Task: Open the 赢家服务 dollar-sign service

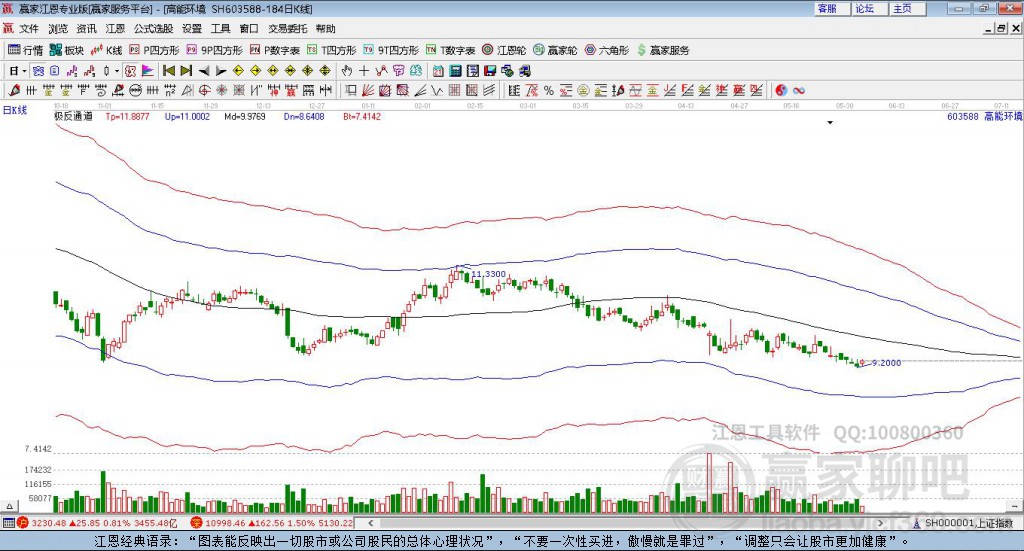Action: point(664,50)
